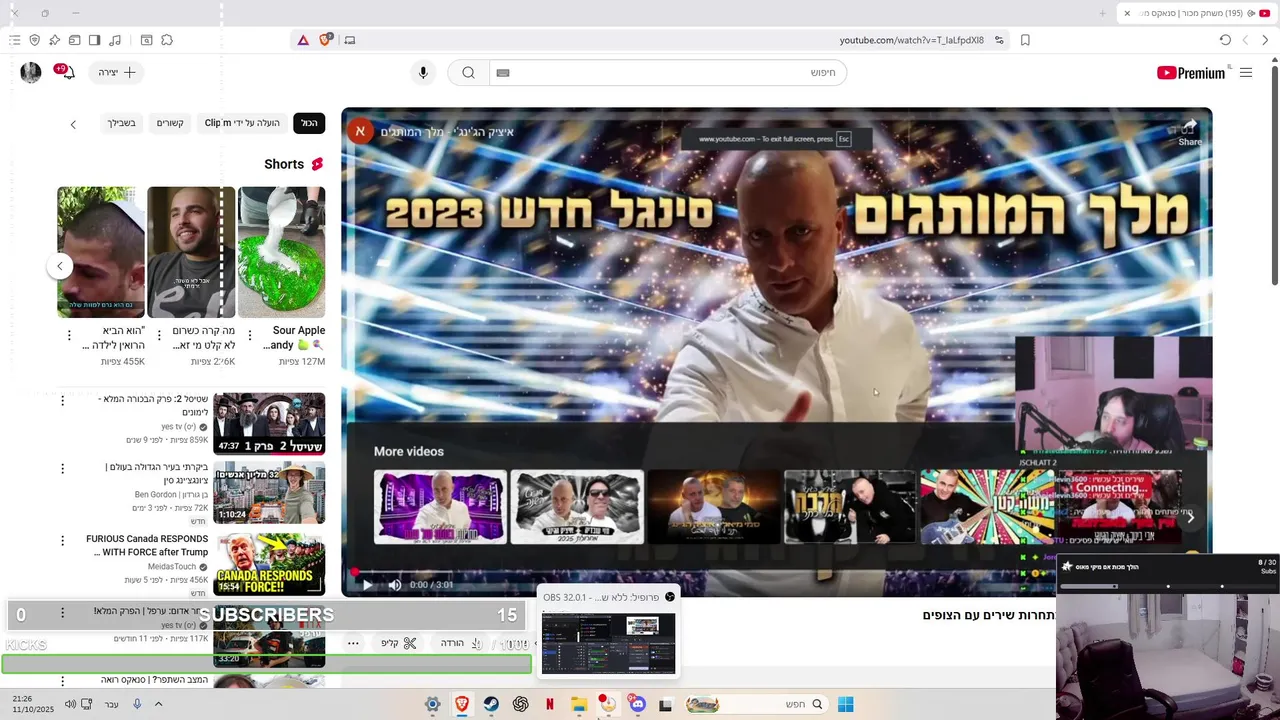
Task: Close the YouTube tab
Action: click(1127, 13)
